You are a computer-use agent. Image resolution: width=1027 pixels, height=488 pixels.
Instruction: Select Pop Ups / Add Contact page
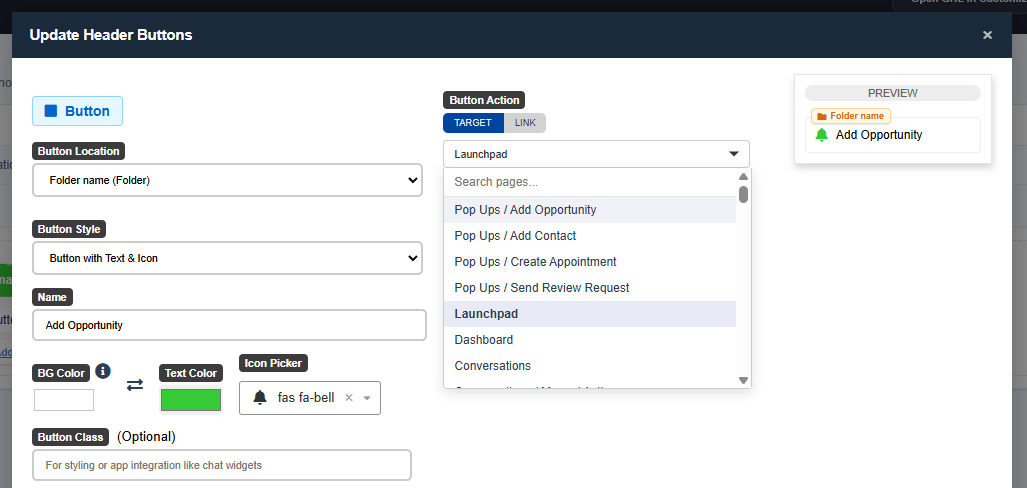(589, 236)
